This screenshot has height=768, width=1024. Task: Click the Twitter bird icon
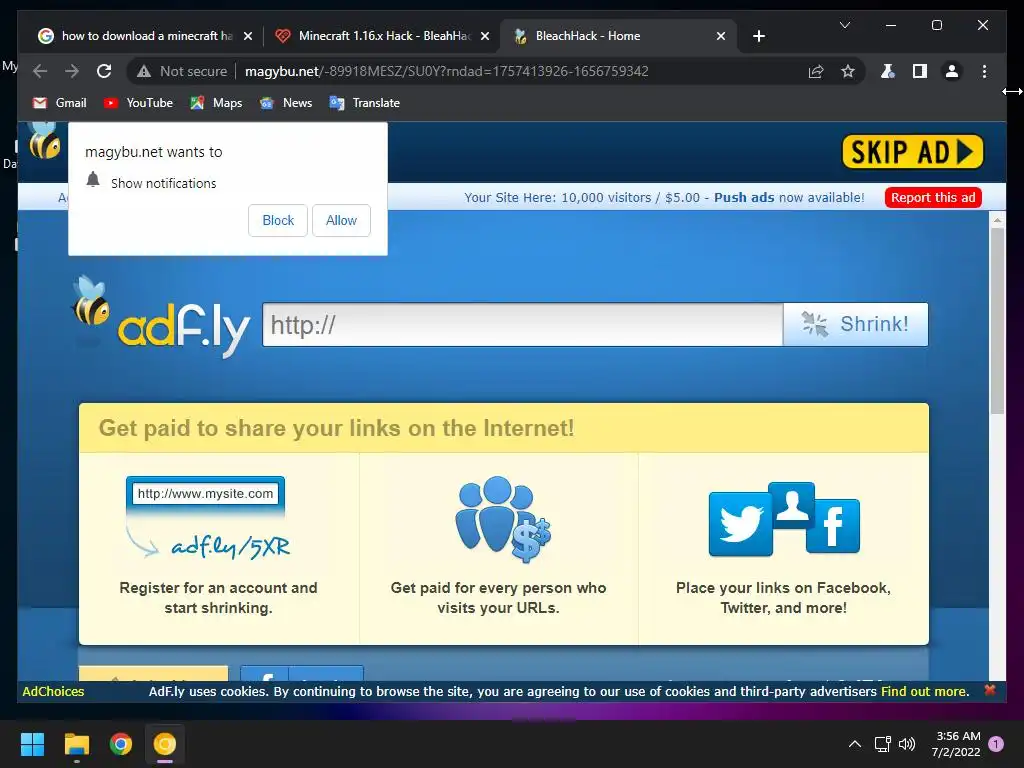click(x=740, y=524)
